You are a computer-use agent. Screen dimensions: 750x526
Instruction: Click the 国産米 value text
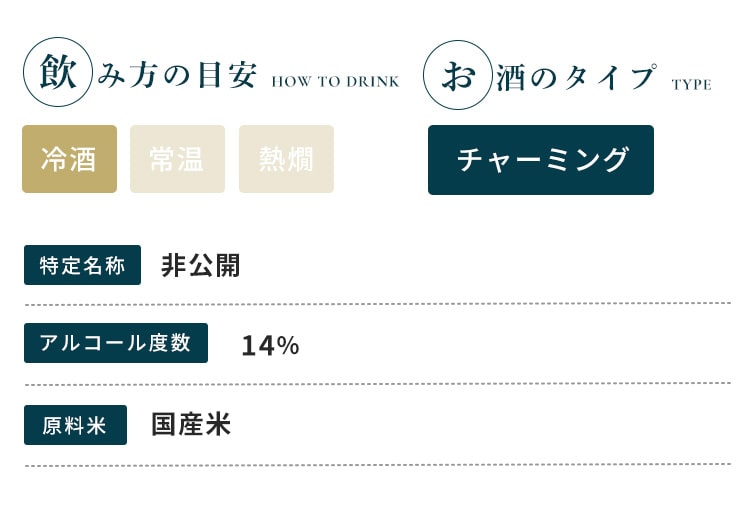(x=191, y=424)
